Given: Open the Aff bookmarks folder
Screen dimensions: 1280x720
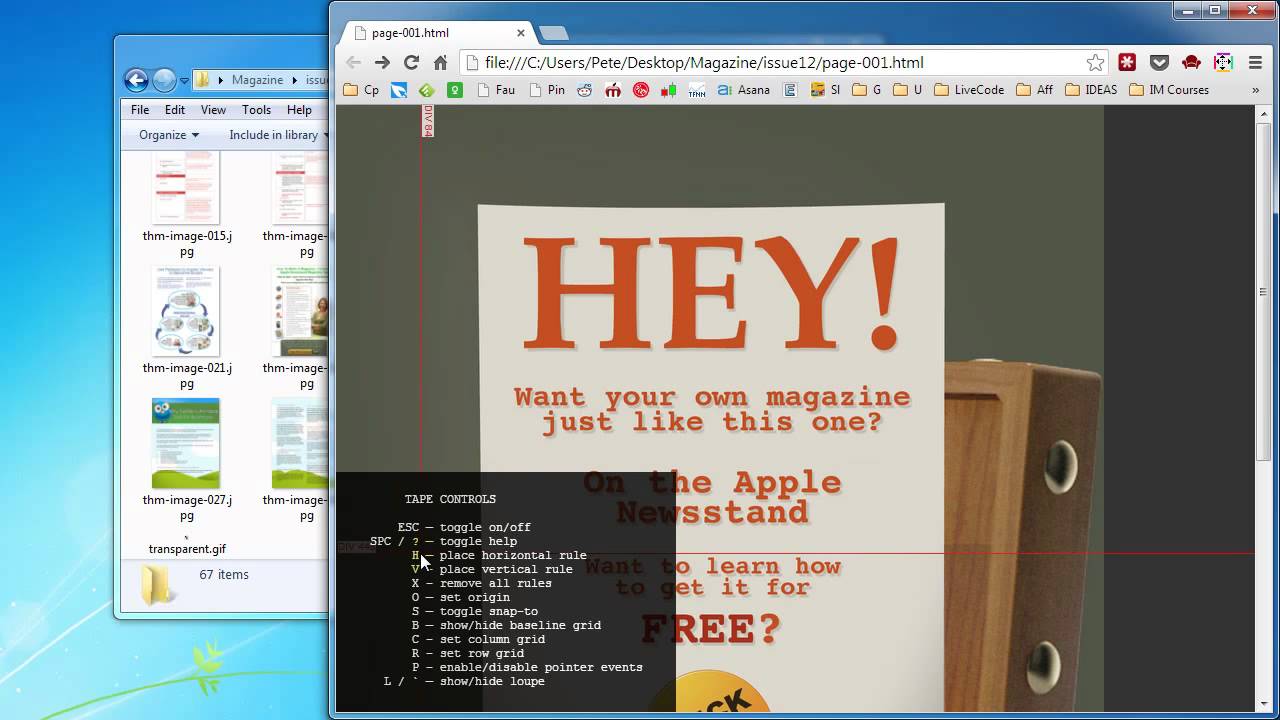Looking at the screenshot, I should tap(1035, 90).
